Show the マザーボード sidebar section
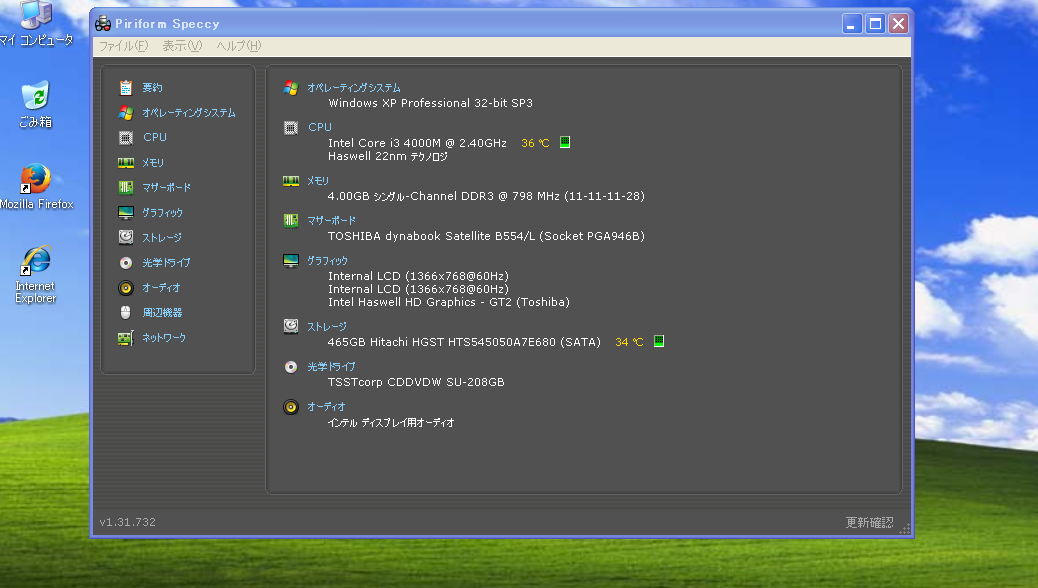This screenshot has width=1038, height=588. pyautogui.click(x=167, y=187)
